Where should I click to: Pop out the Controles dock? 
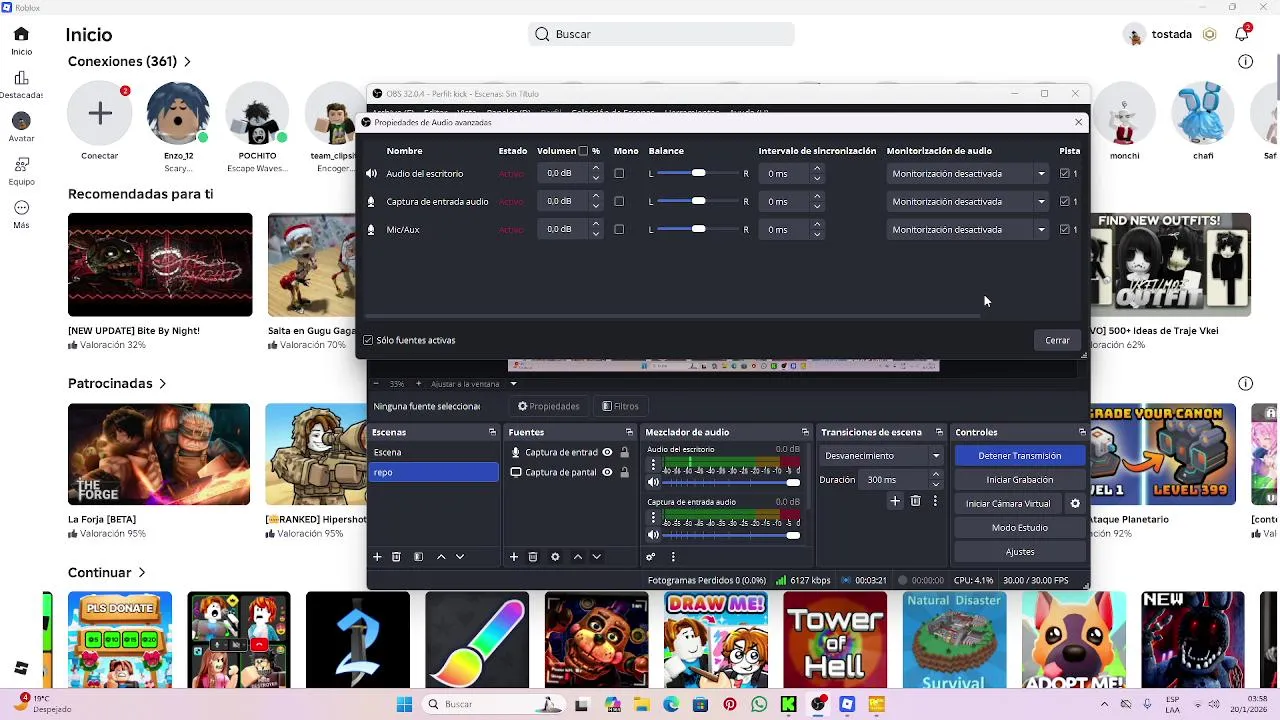tap(1082, 432)
